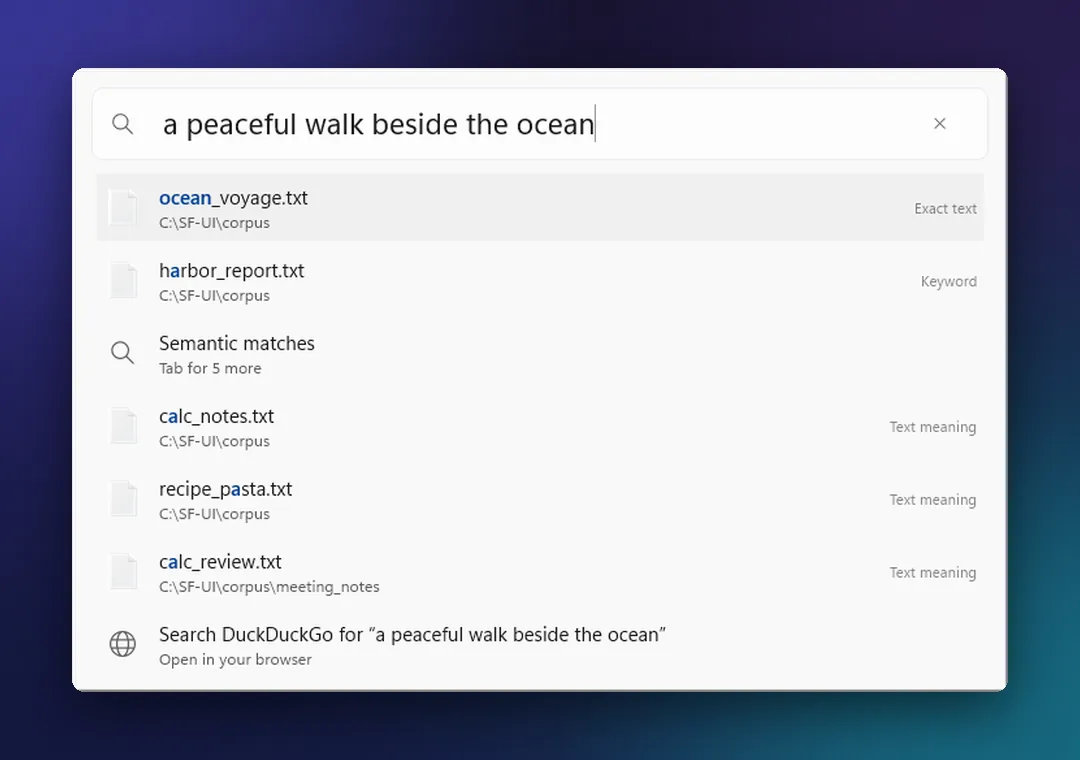
Task: Click the magnifier icon beside Semantic matches
Action: pyautogui.click(x=123, y=353)
